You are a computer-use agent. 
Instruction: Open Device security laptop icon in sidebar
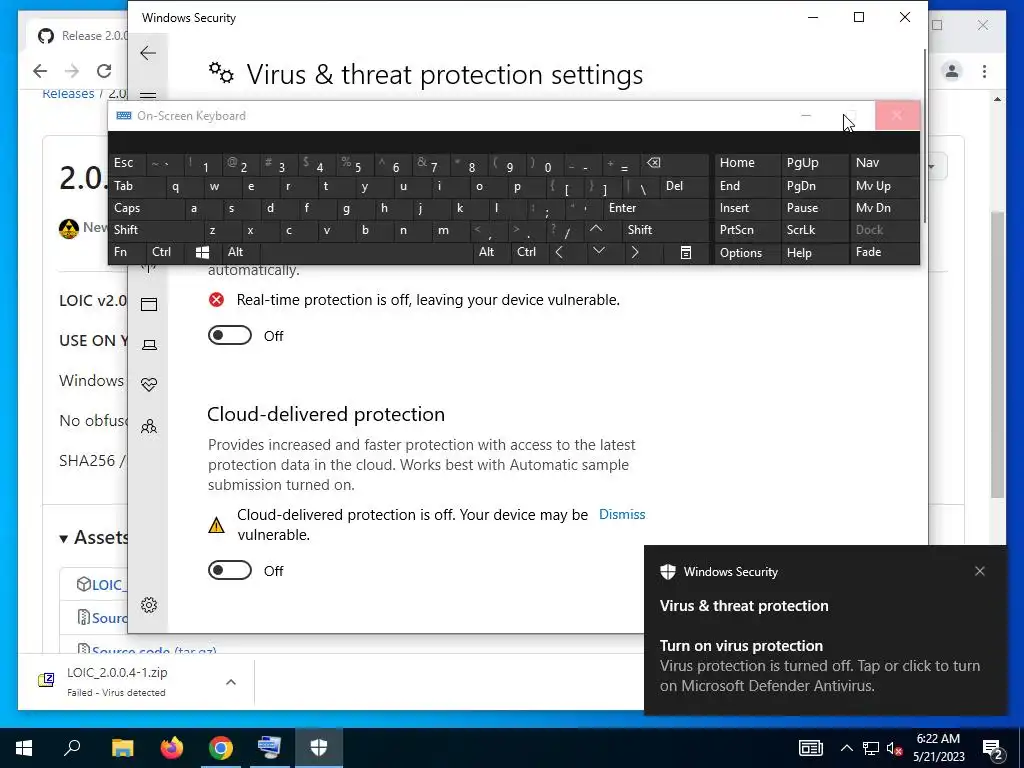coord(149,345)
